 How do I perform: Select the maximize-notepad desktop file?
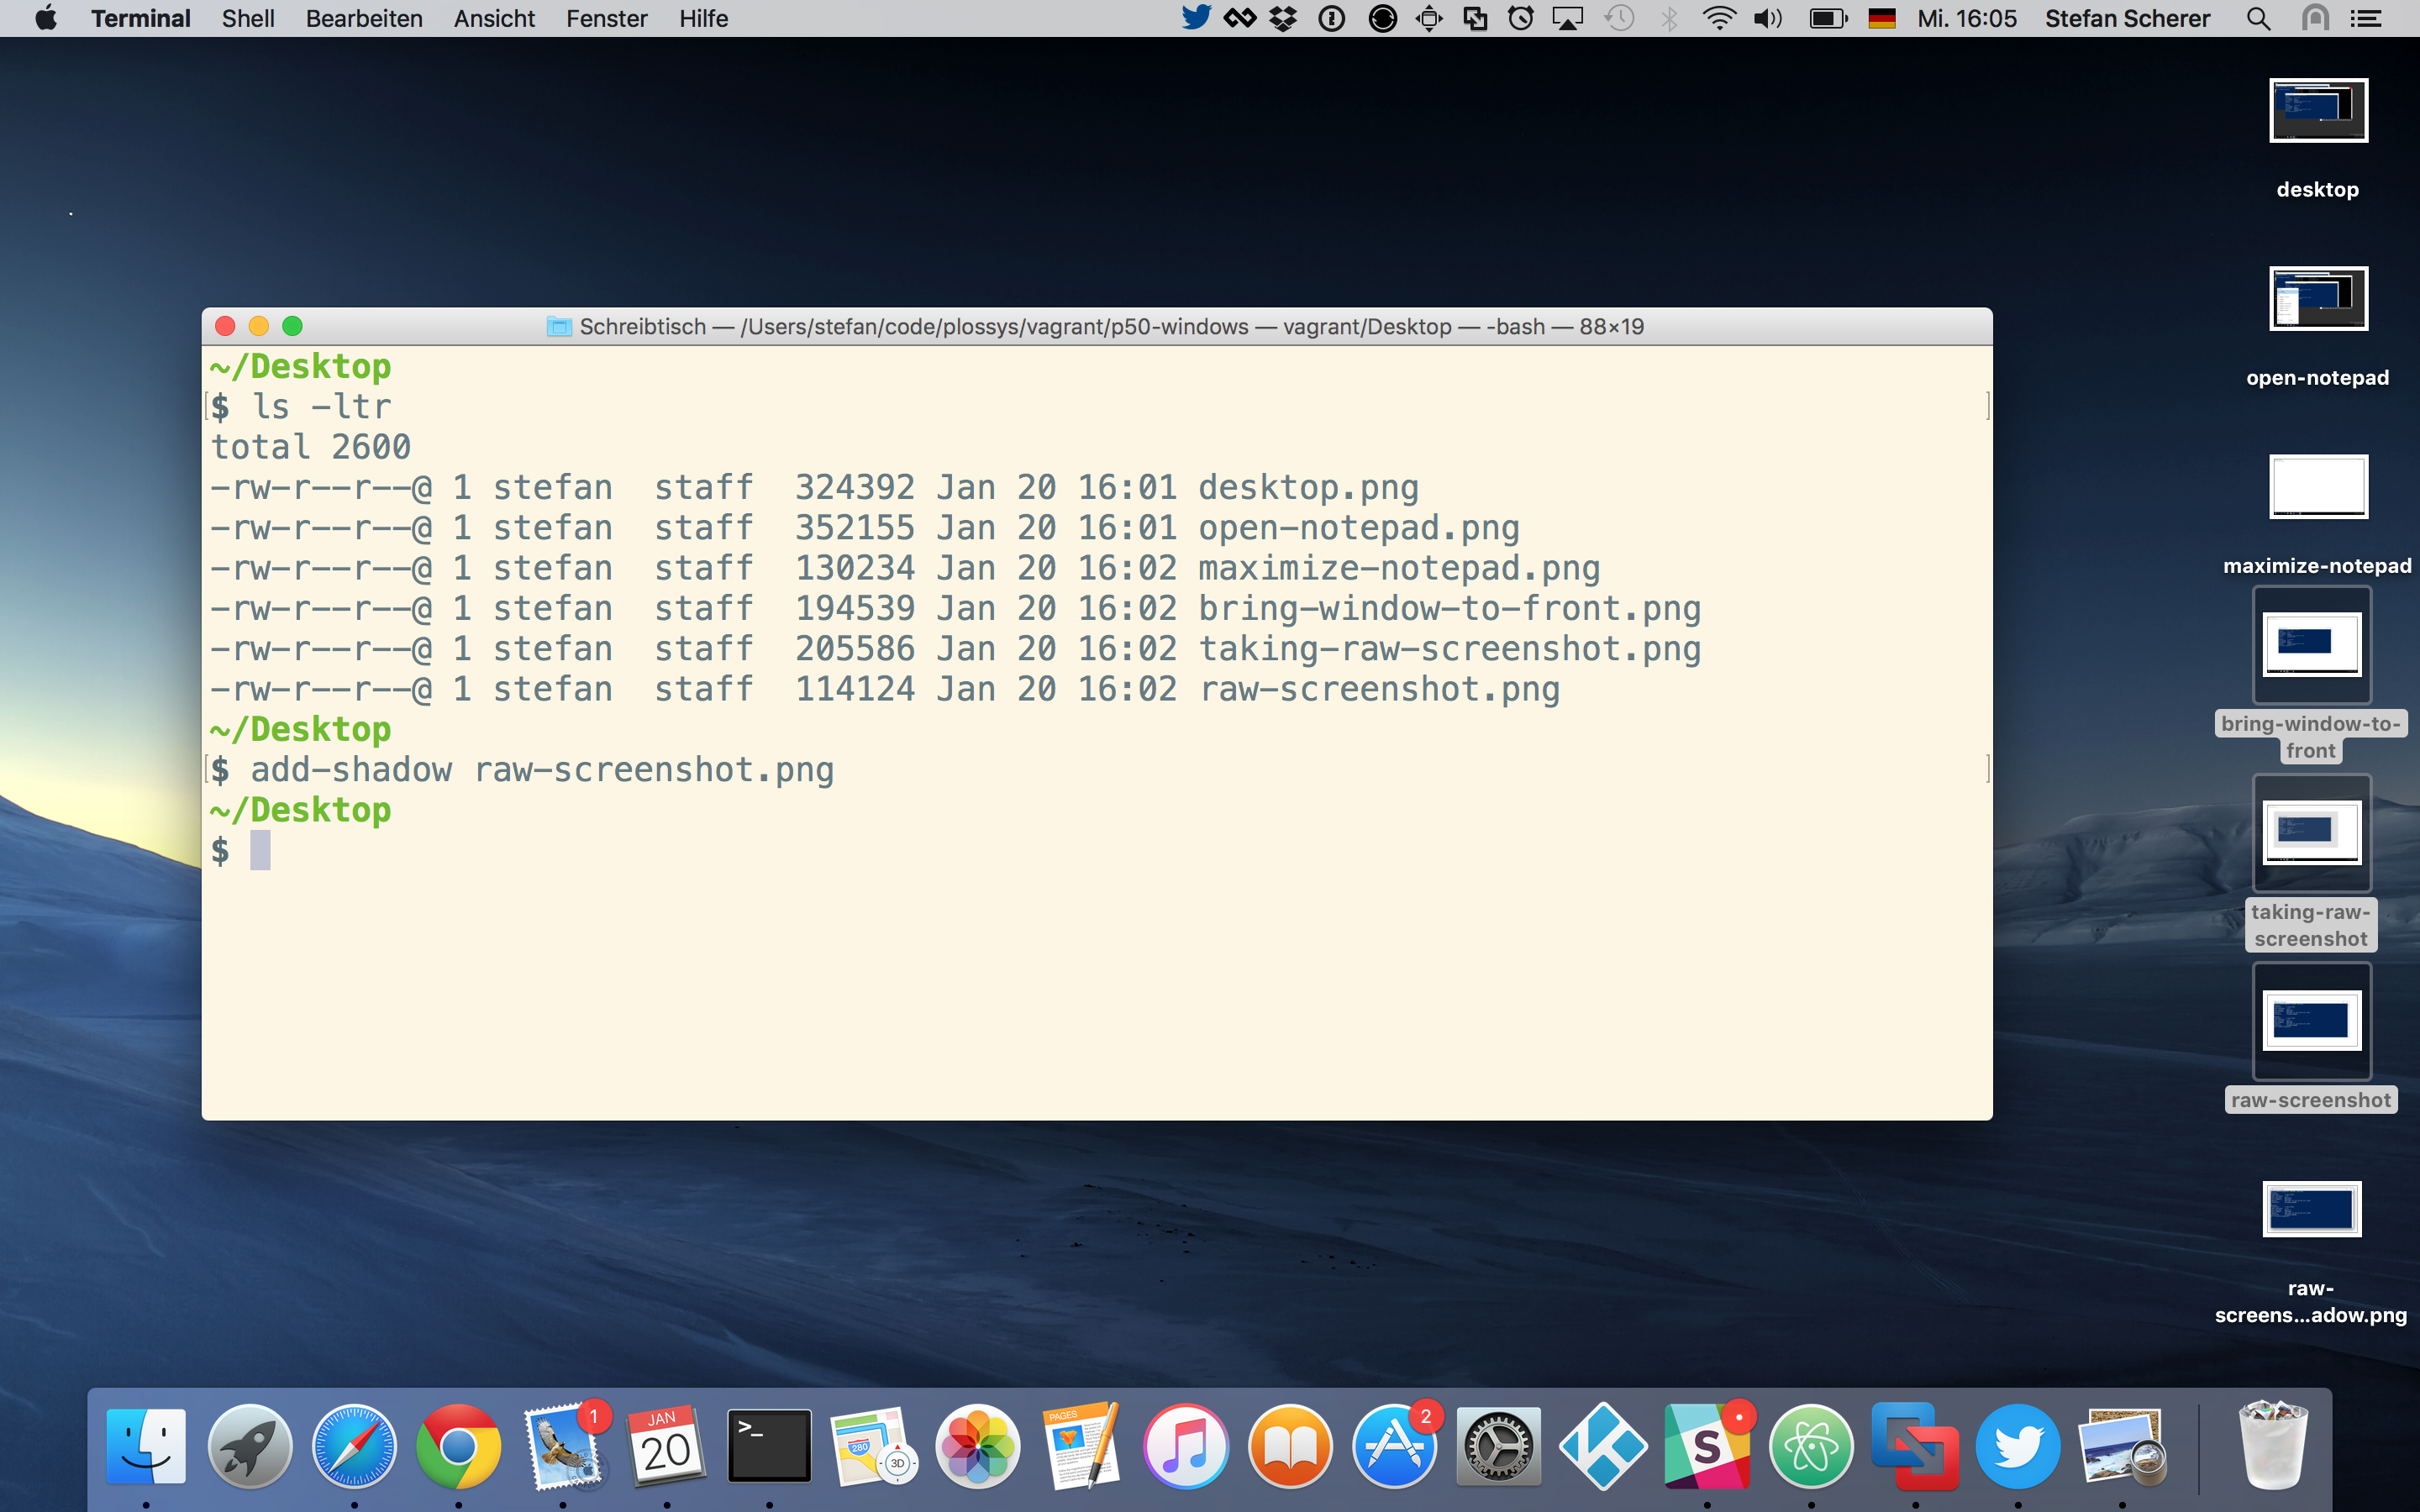tap(2318, 487)
